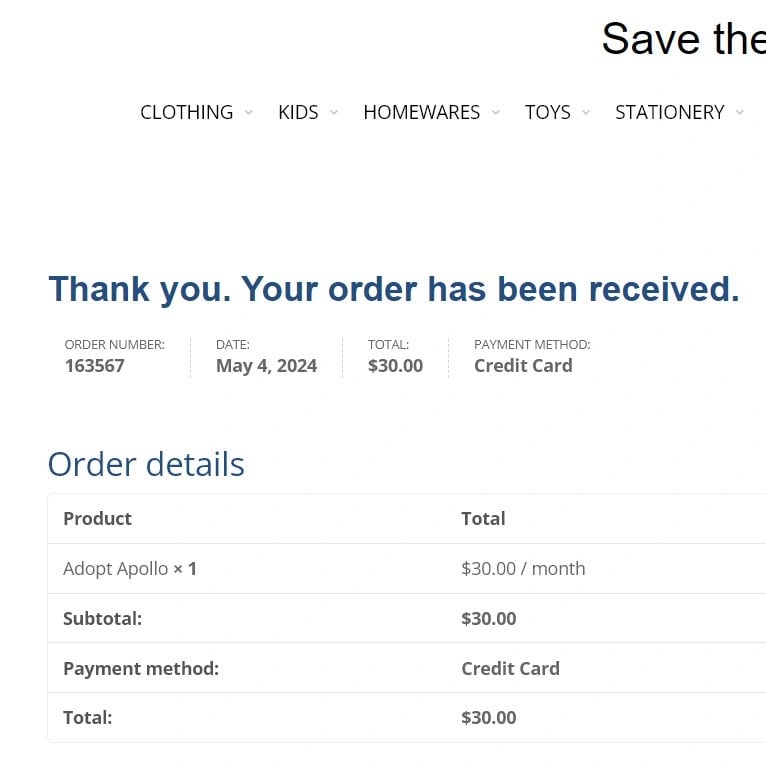Expand the chevron arrow beside HOMEWARES

pos(496,112)
